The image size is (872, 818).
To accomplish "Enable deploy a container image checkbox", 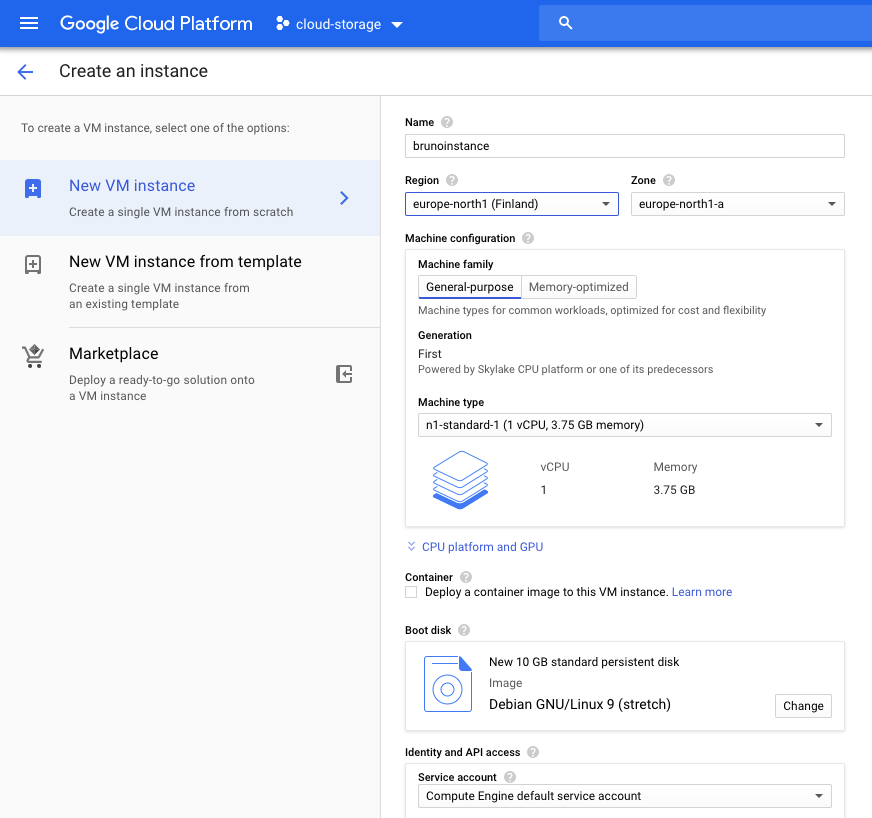I will pyautogui.click(x=411, y=592).
